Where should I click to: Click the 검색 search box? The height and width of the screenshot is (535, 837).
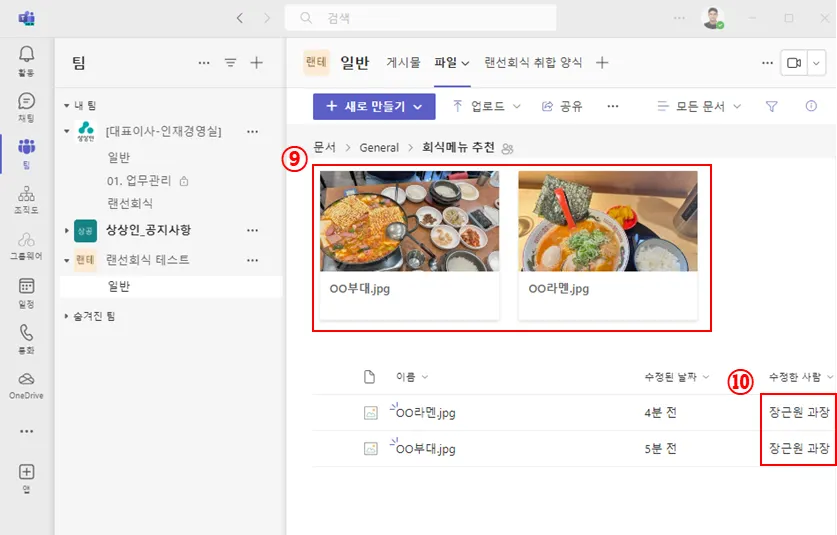[421, 18]
